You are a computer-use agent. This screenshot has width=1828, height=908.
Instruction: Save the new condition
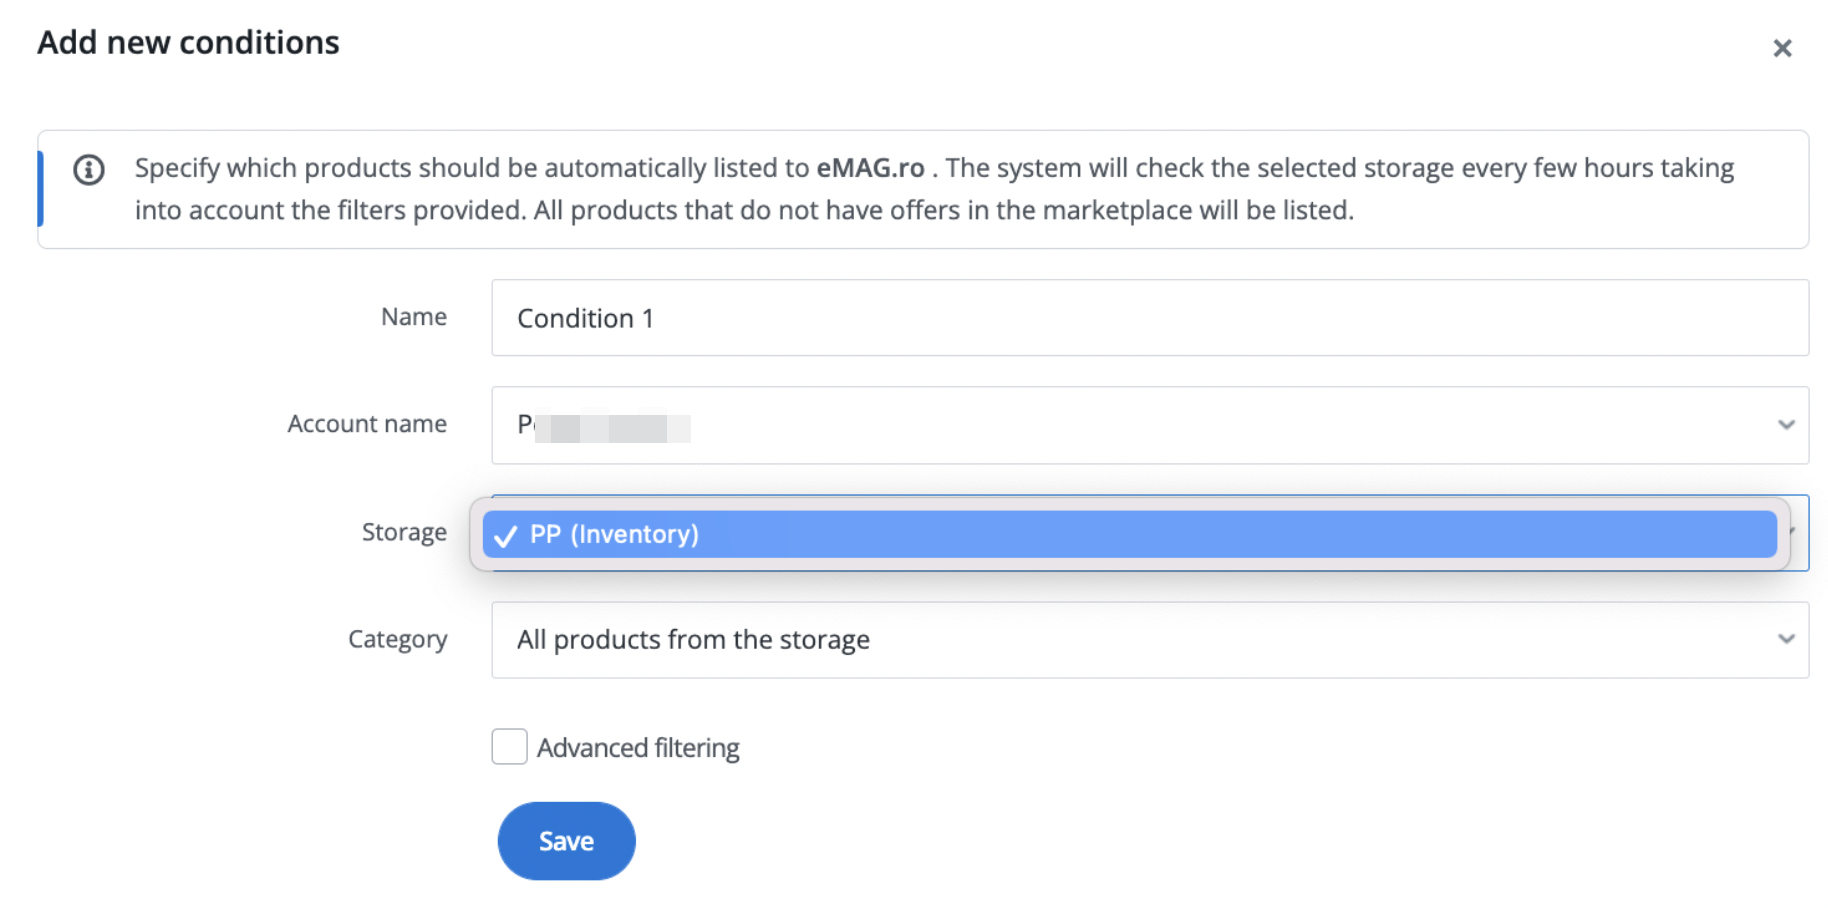tap(567, 841)
